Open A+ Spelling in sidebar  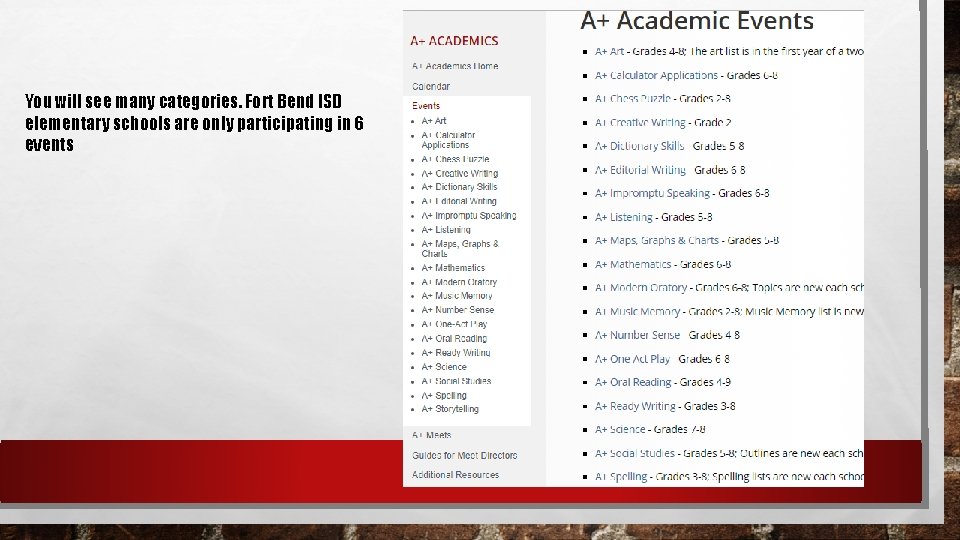444,396
